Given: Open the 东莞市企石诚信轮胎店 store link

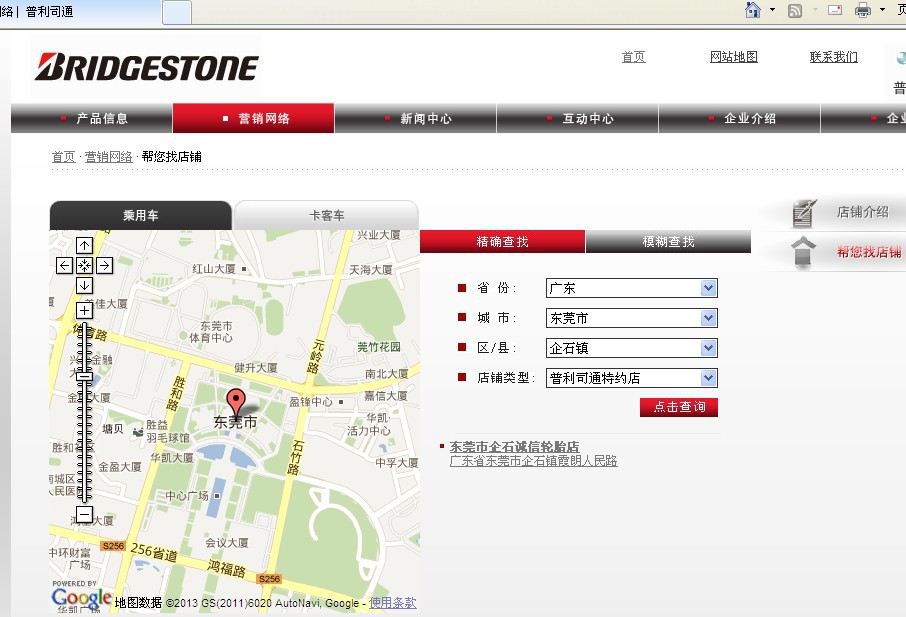Looking at the screenshot, I should (514, 446).
